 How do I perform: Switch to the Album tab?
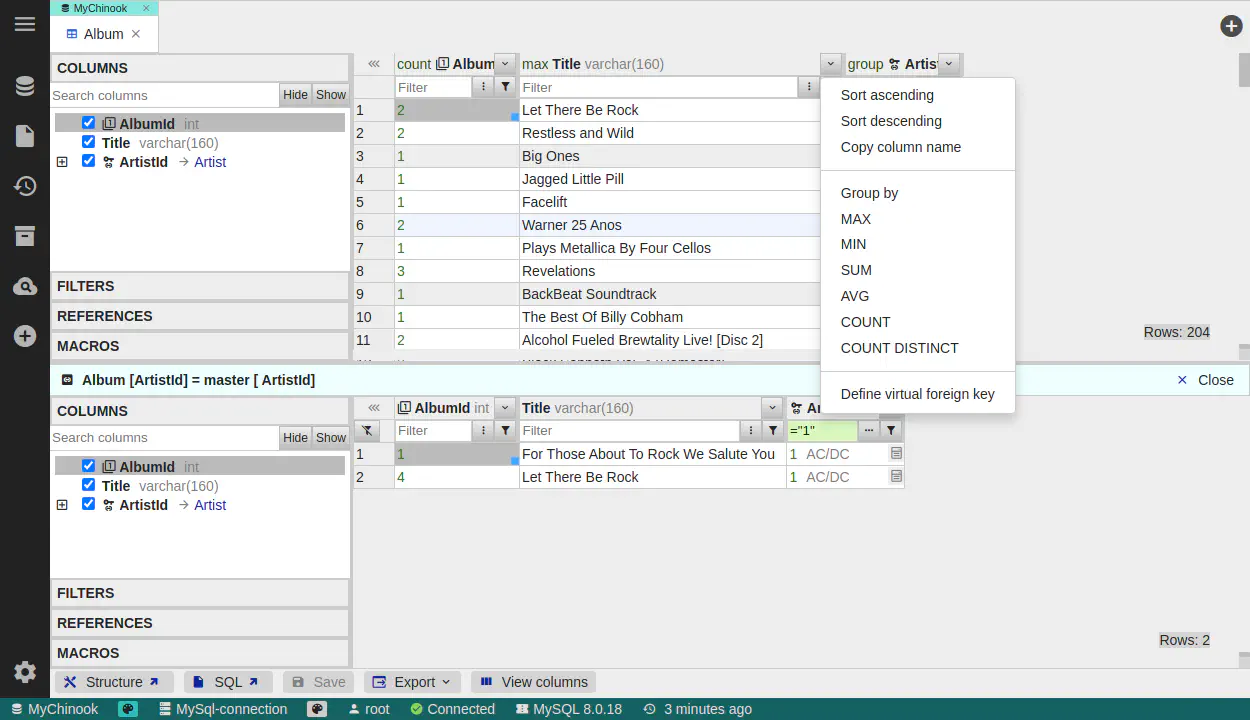[103, 34]
